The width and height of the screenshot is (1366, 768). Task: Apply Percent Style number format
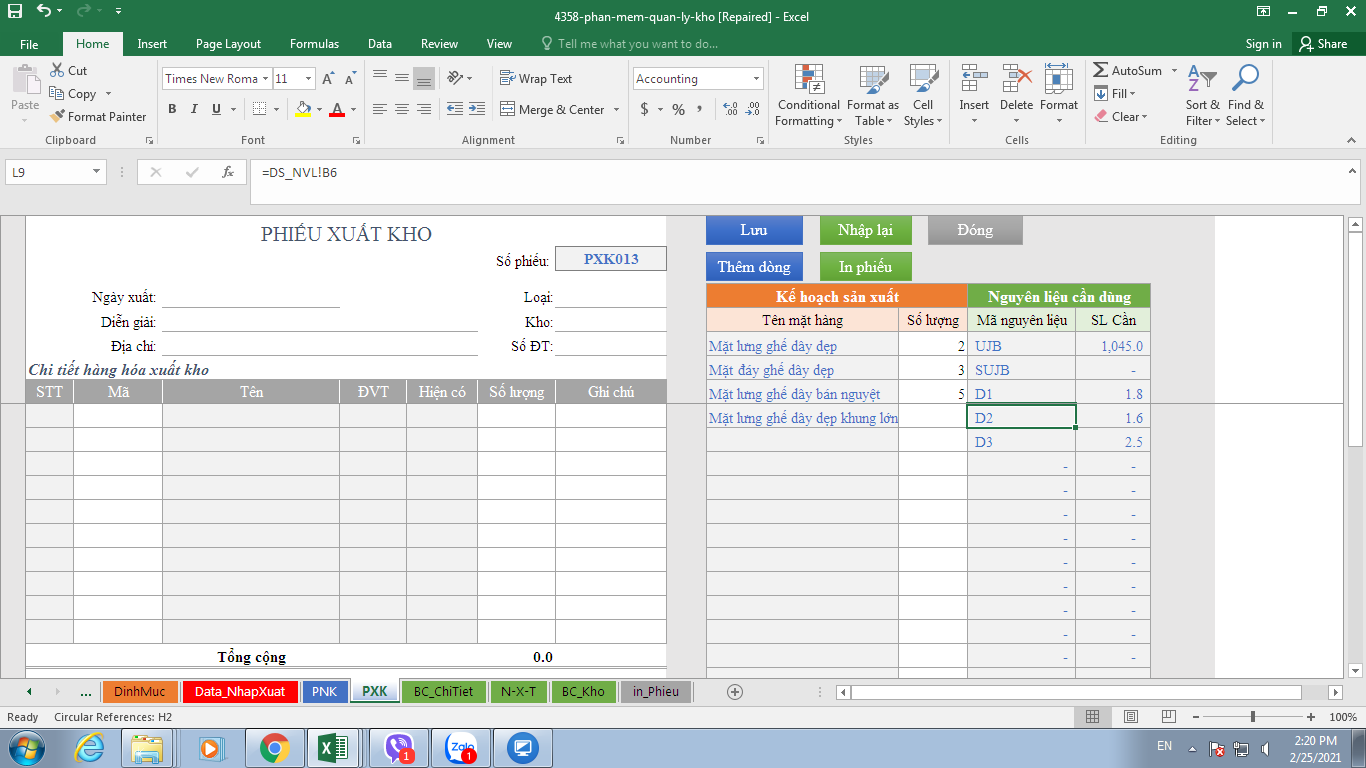[x=678, y=109]
